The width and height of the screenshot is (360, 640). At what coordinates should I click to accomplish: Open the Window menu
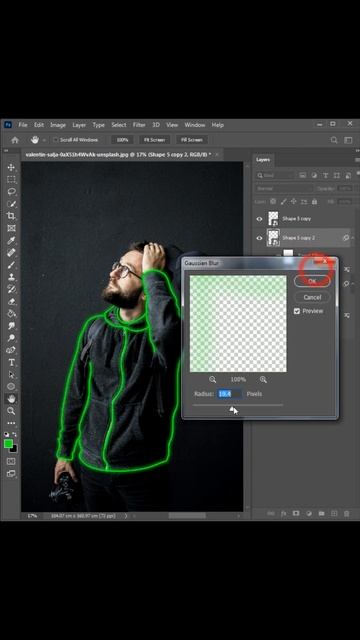pos(195,125)
